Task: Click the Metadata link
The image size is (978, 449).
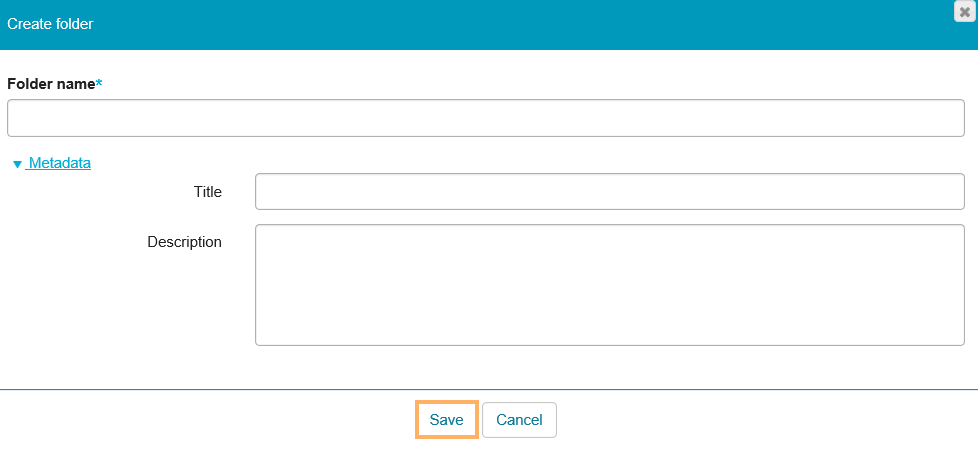Action: point(59,163)
